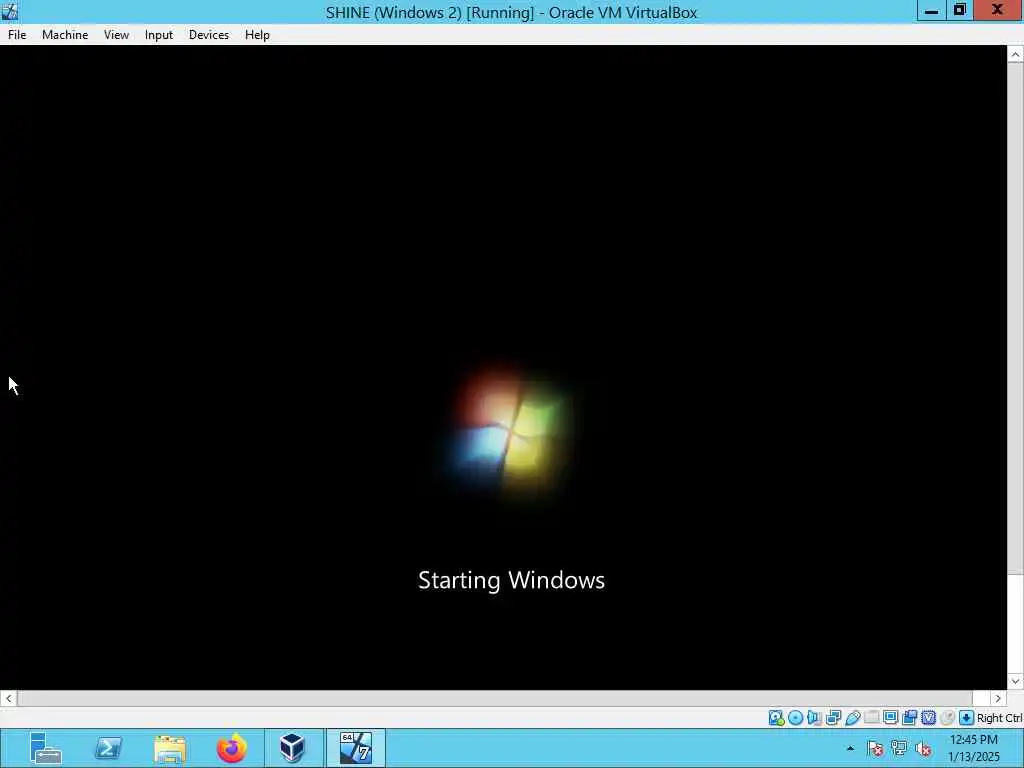Open the File menu
Viewport: 1024px width, 768px height.
click(17, 35)
